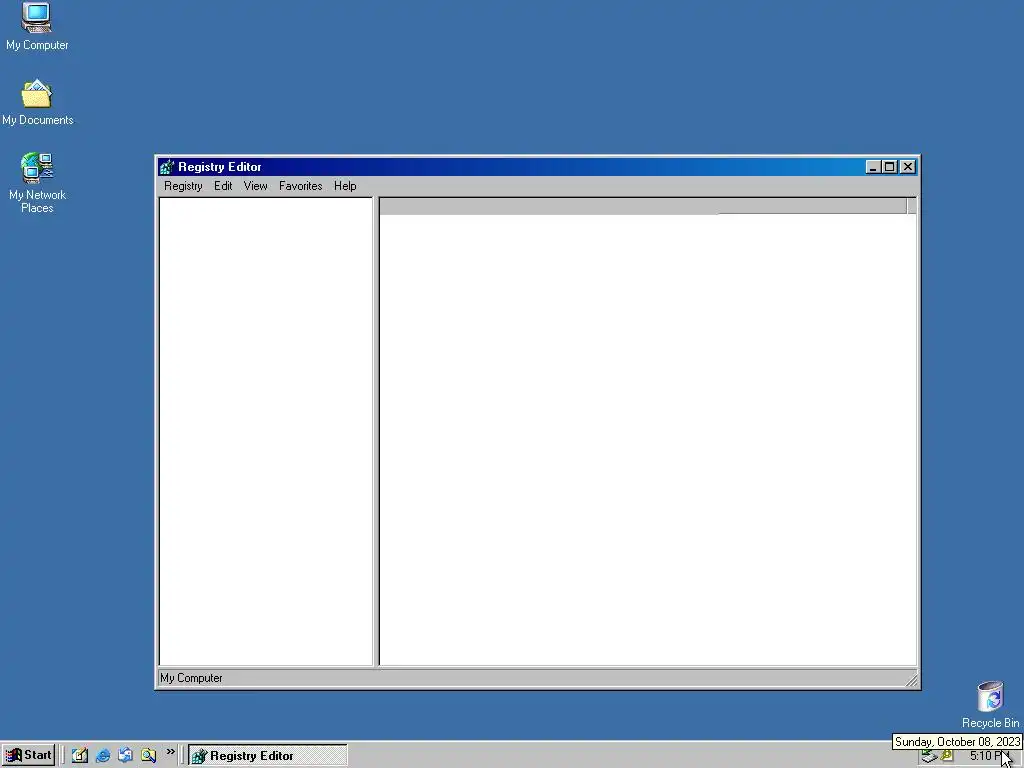Click the My Computer status bar text
The image size is (1024, 768).
(x=191, y=678)
